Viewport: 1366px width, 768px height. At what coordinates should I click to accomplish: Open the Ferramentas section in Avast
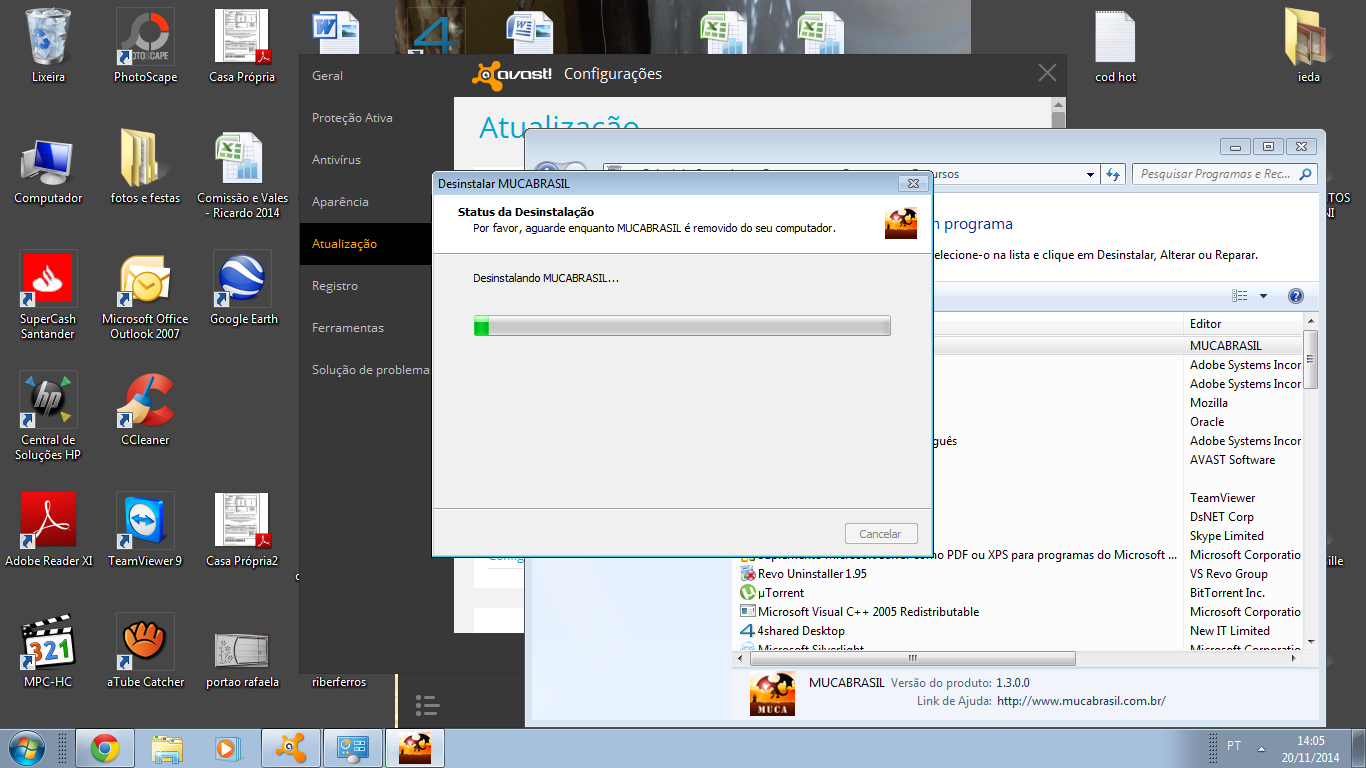coord(347,328)
